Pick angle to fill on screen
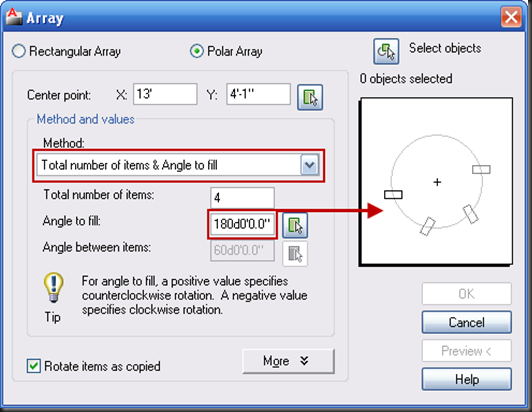The height and width of the screenshot is (412, 532). click(295, 225)
